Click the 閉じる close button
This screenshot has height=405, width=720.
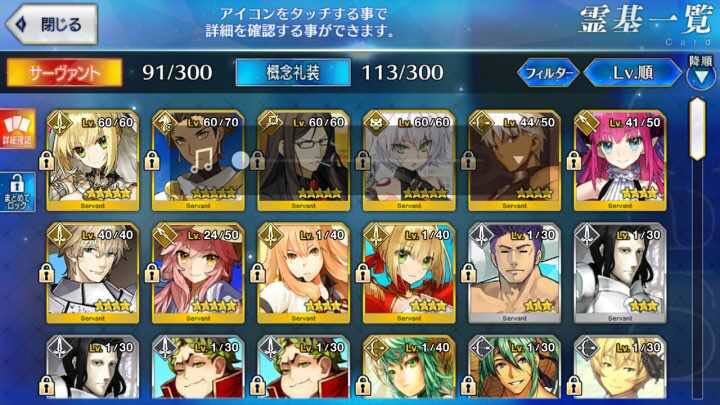[52, 24]
